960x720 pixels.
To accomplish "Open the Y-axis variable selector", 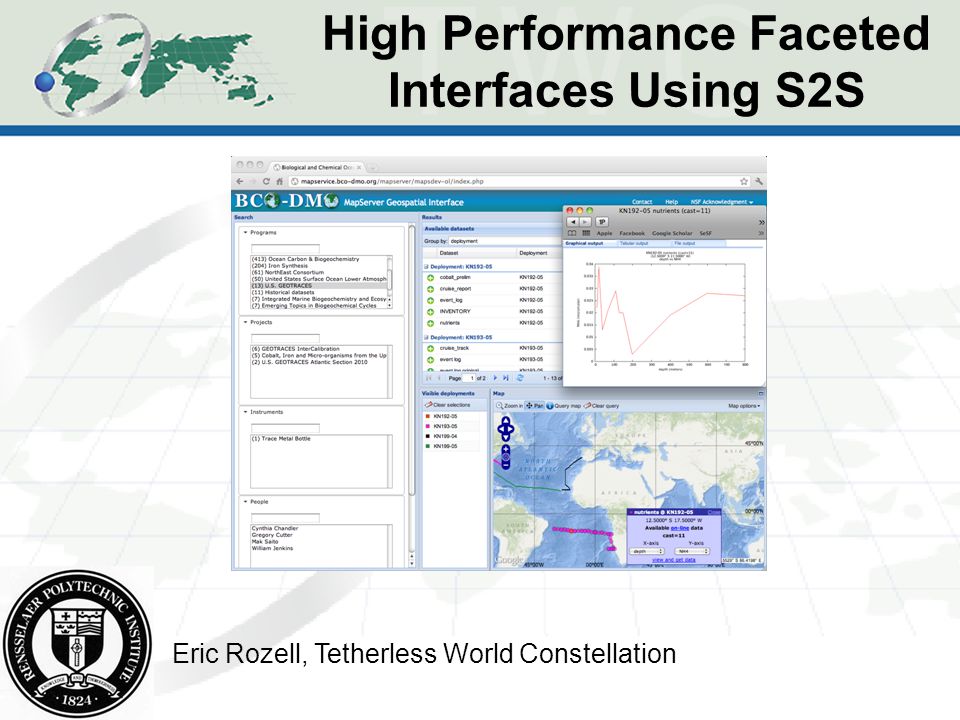I will [692, 552].
